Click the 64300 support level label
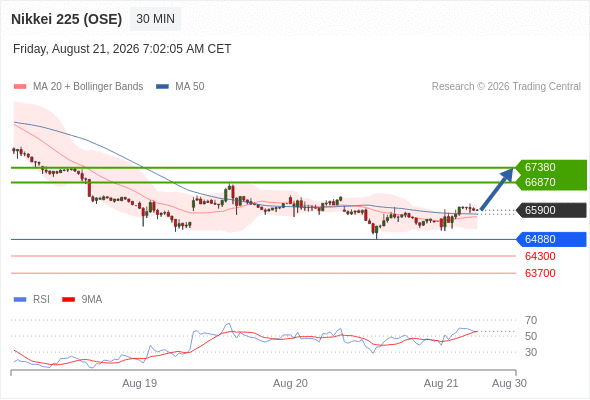The width and height of the screenshot is (590, 400). tap(540, 256)
